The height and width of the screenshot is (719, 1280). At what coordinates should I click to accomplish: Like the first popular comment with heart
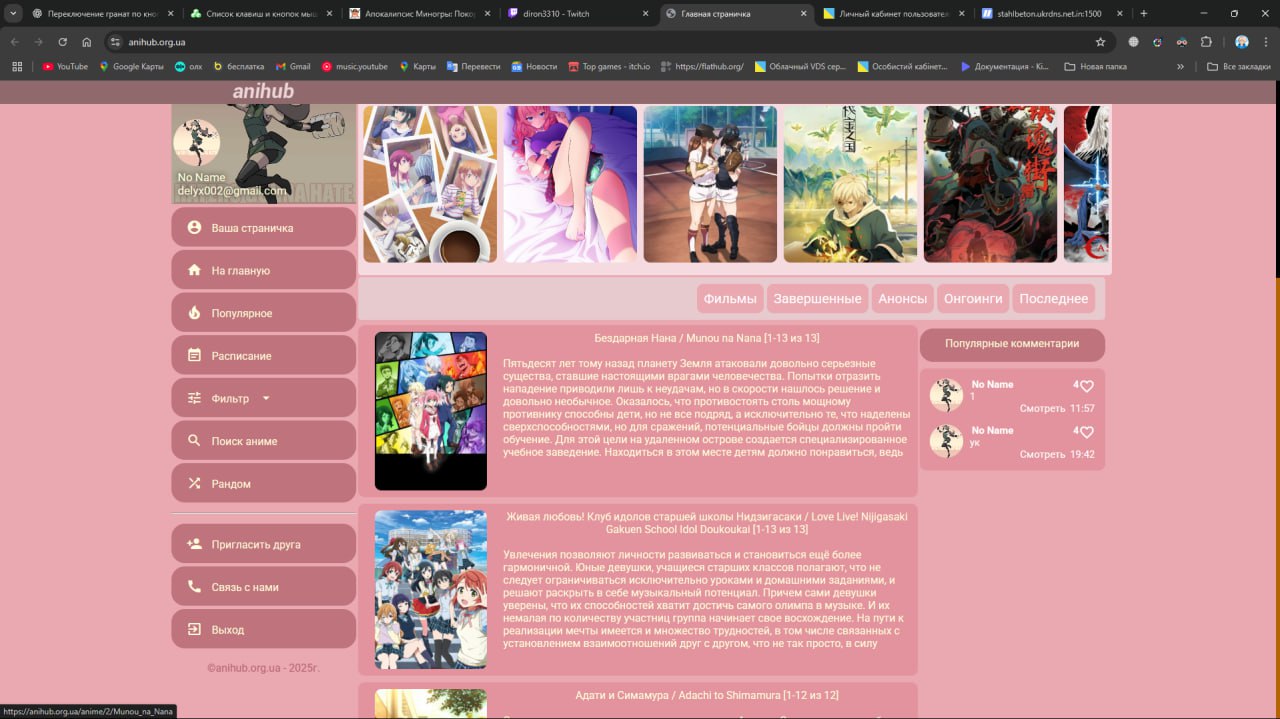point(1087,386)
